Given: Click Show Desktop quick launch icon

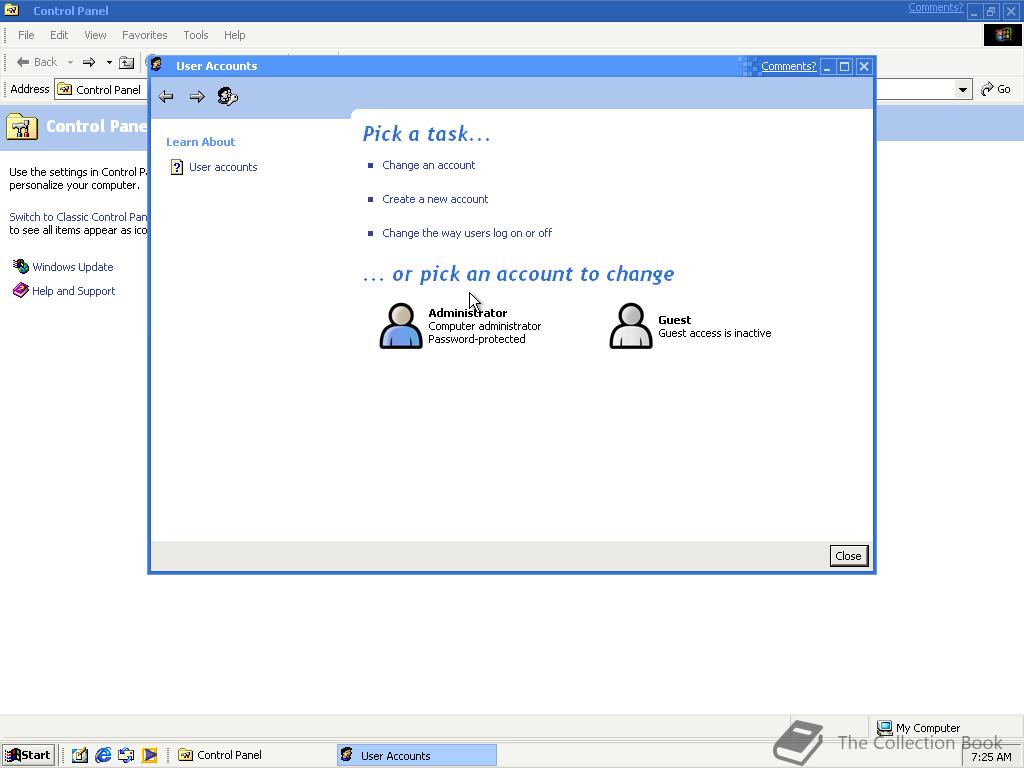Looking at the screenshot, I should point(80,755).
